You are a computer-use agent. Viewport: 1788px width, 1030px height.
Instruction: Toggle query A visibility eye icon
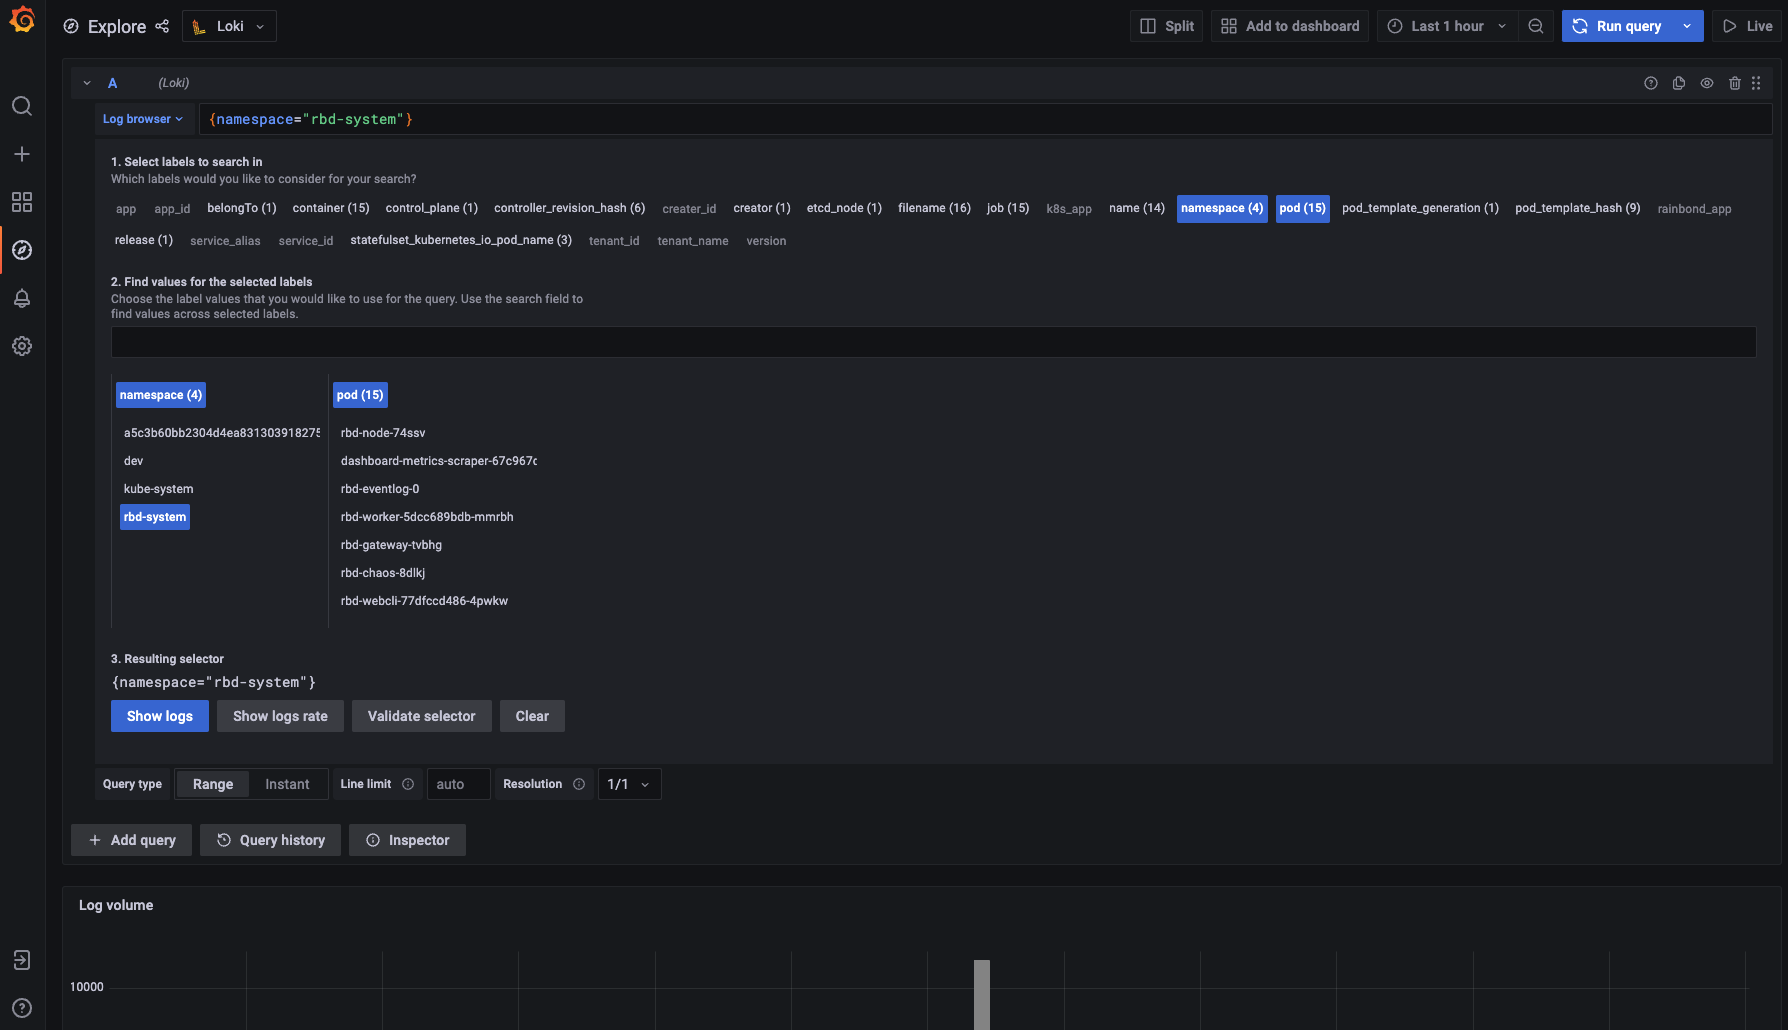click(1707, 83)
